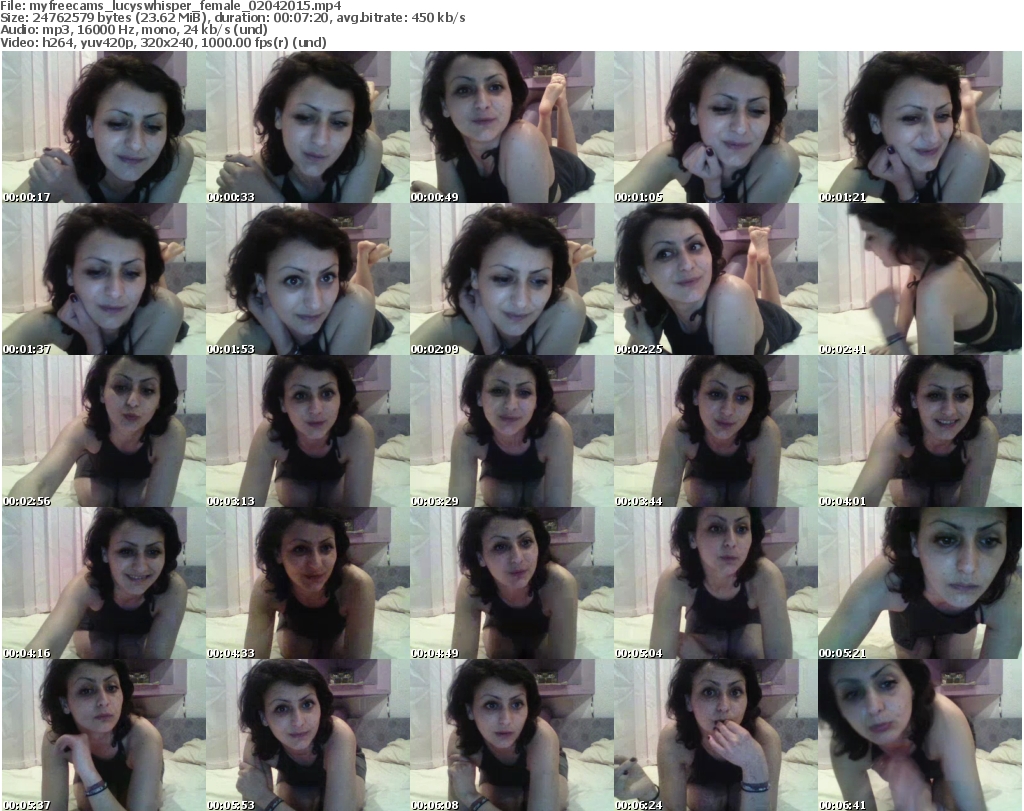The image size is (1024, 811).
Task: Click the frame at timestamp 00:06:24
Action: tap(716, 735)
